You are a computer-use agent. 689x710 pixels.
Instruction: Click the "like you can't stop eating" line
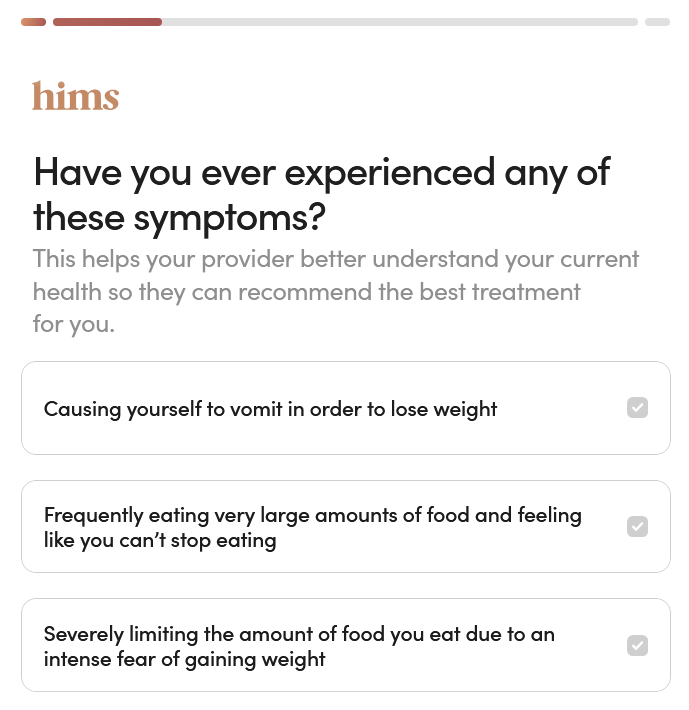click(160, 541)
